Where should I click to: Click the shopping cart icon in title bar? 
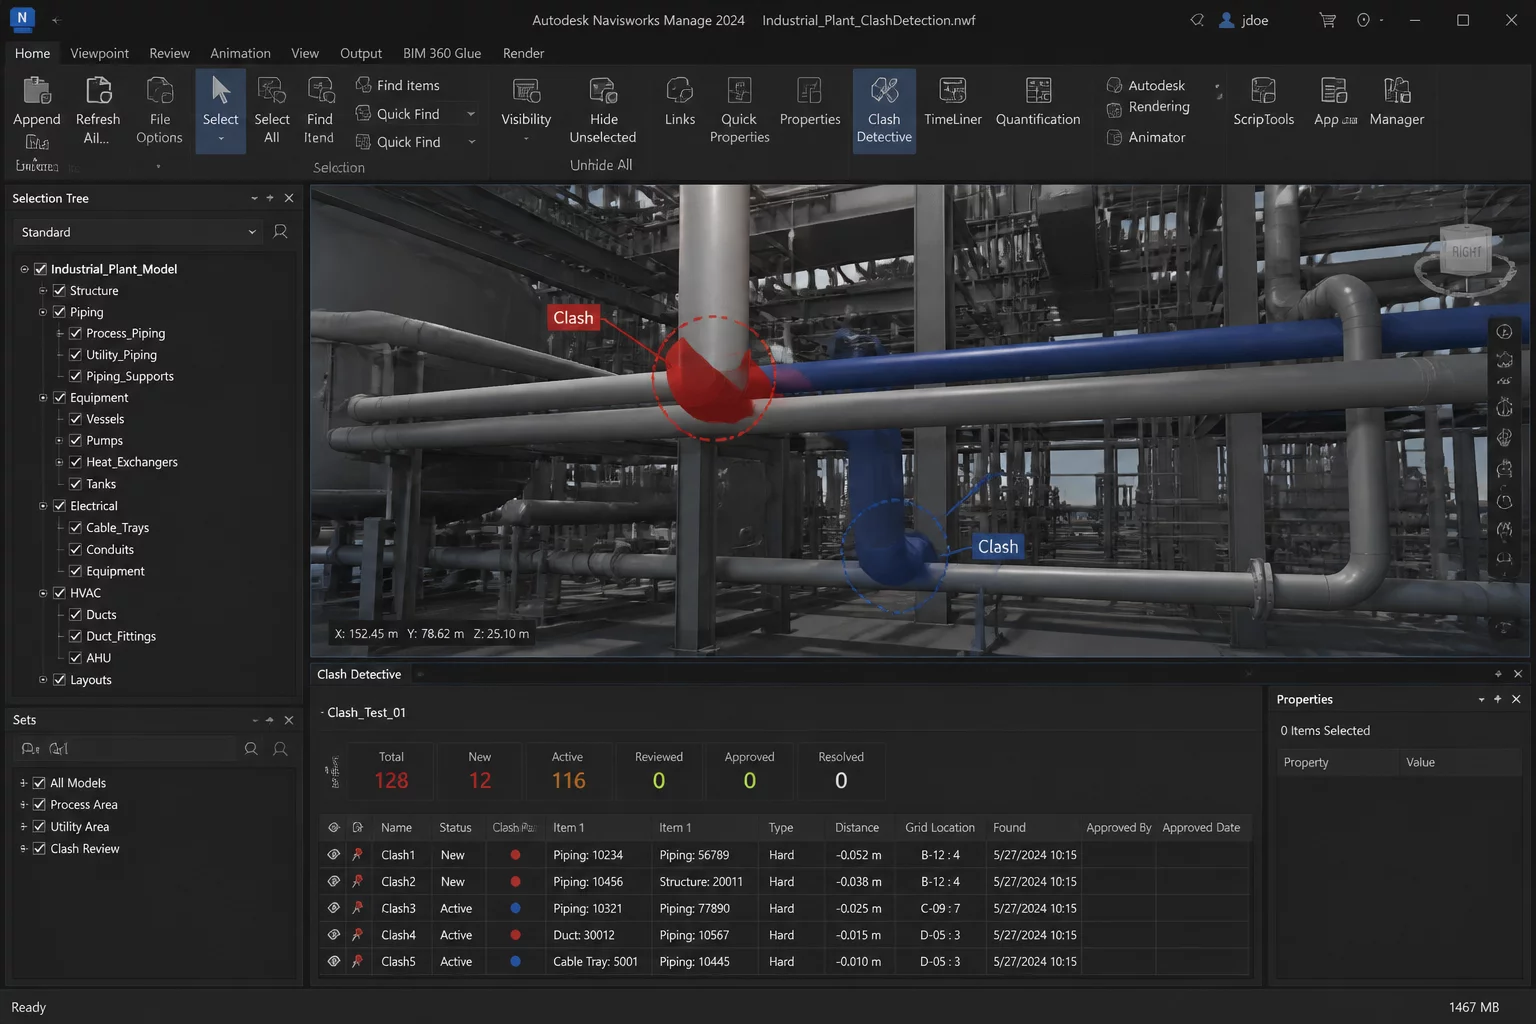(1328, 20)
